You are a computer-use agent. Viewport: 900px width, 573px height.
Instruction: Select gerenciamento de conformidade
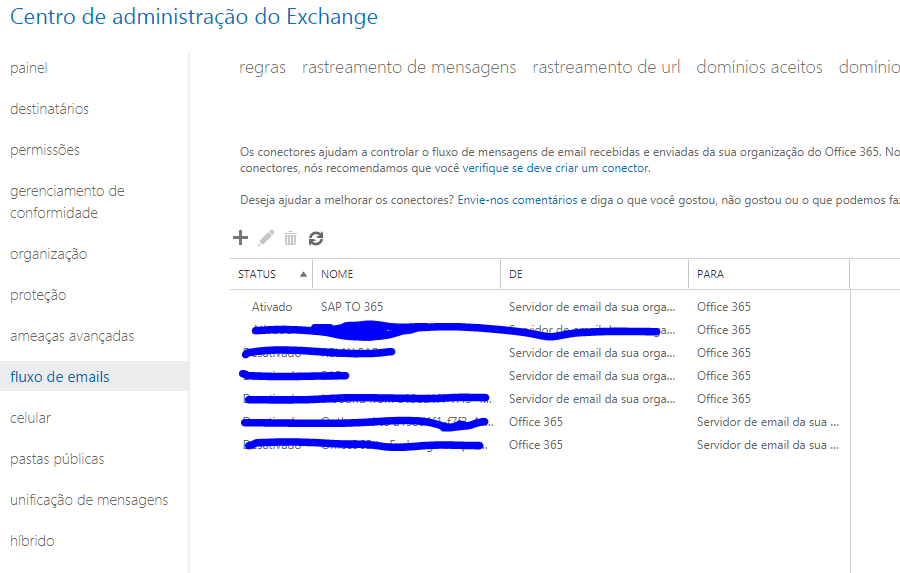[67, 202]
